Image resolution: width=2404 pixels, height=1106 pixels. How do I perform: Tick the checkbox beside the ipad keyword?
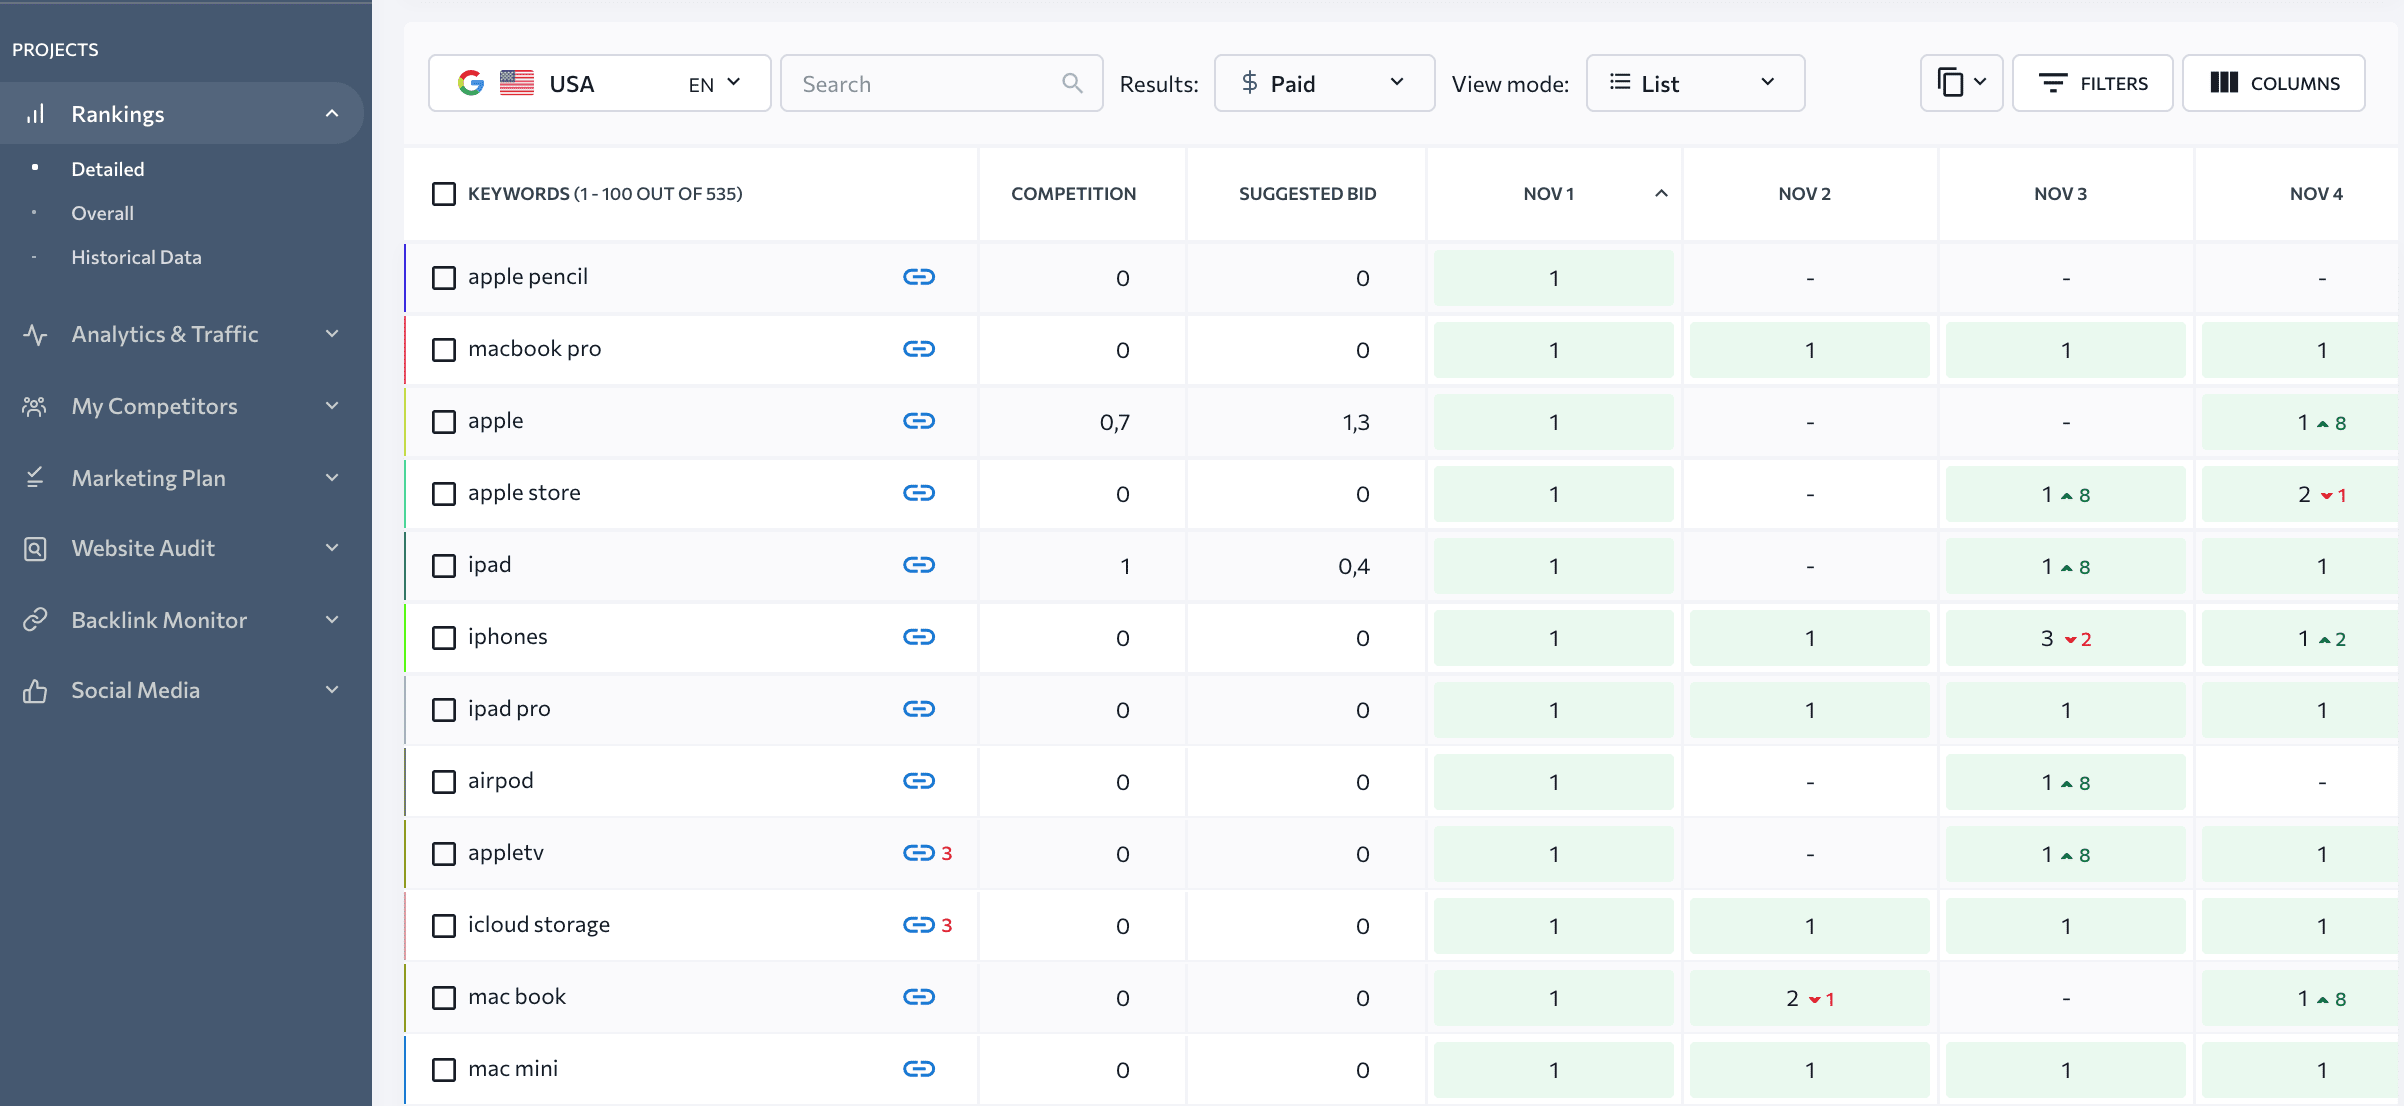(444, 566)
